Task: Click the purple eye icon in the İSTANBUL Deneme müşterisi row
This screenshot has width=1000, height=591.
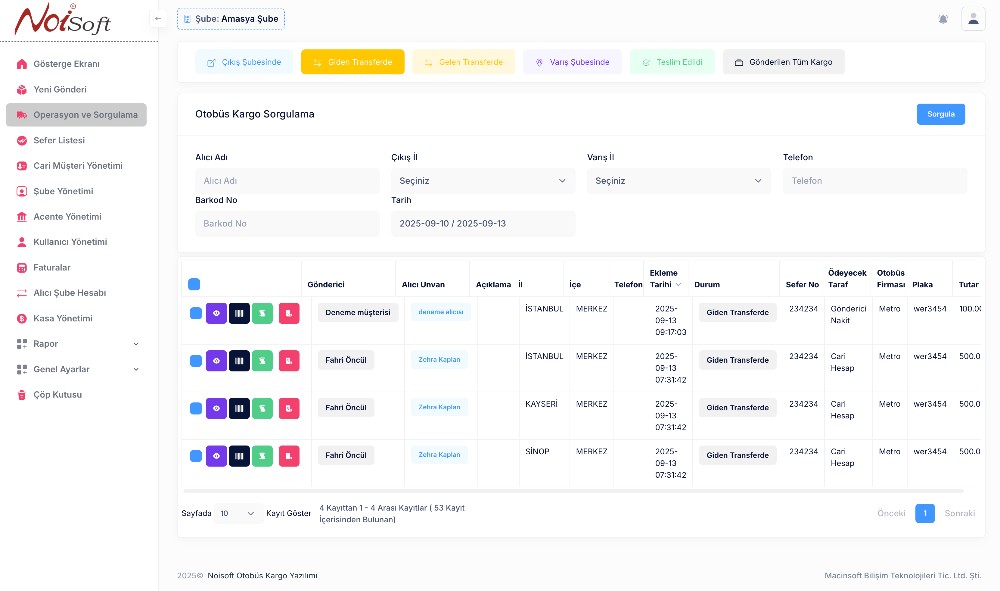Action: 217,313
